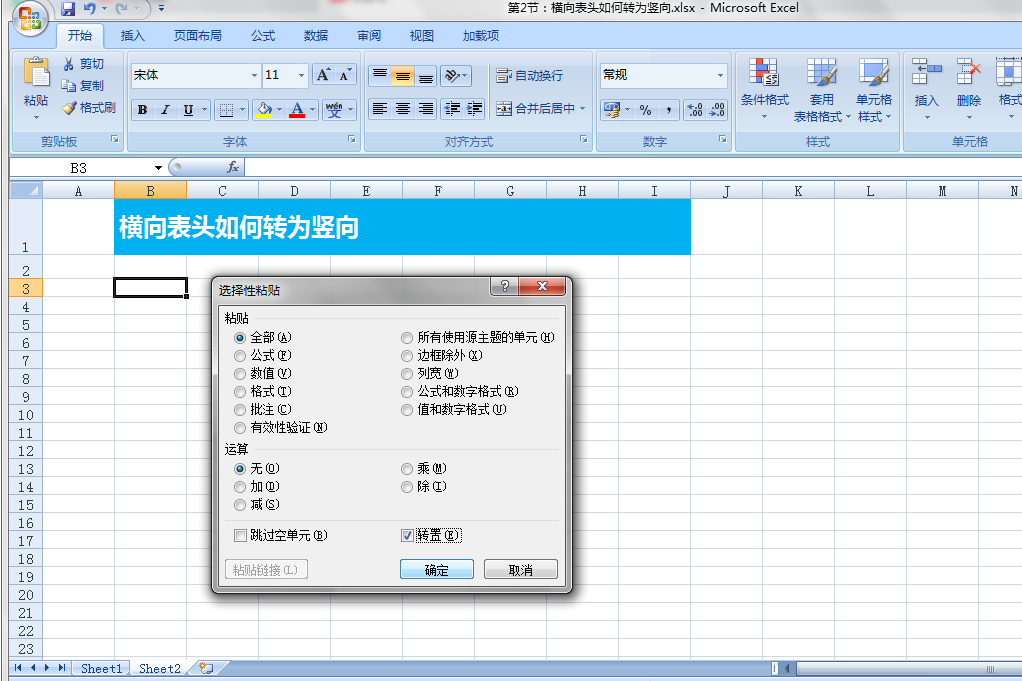1022x681 pixels.
Task: Cut selection with the 剪切 scissors
Action: pyautogui.click(x=83, y=64)
